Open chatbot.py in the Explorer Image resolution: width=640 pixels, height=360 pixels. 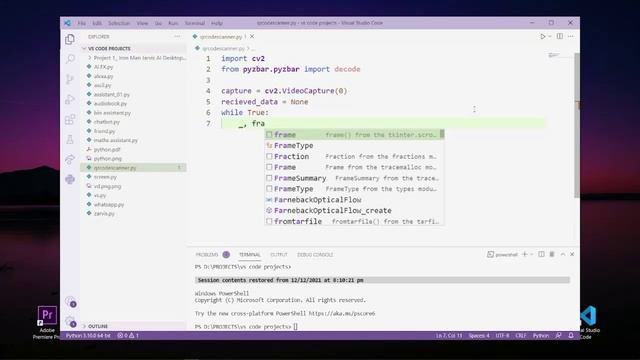(107, 122)
